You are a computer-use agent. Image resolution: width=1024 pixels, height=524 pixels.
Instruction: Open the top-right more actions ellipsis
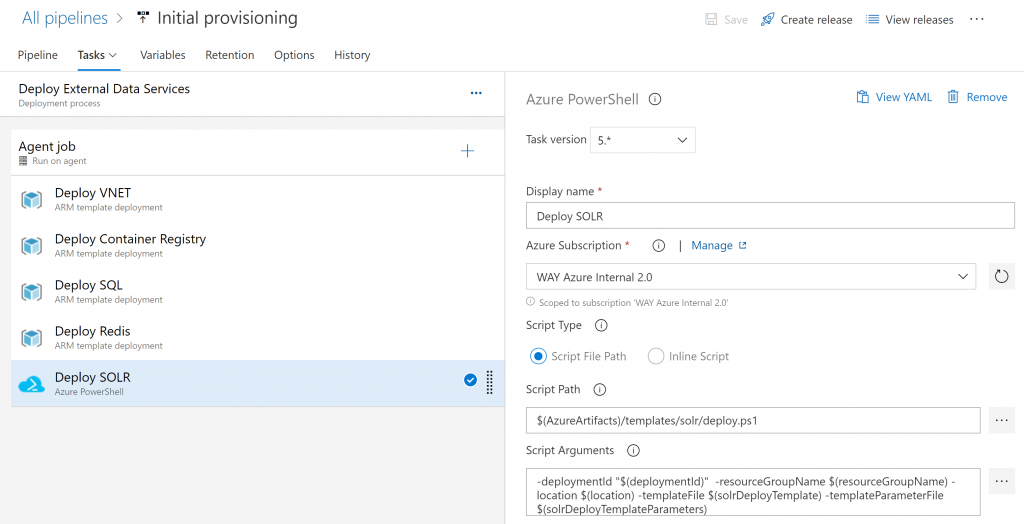(x=976, y=20)
